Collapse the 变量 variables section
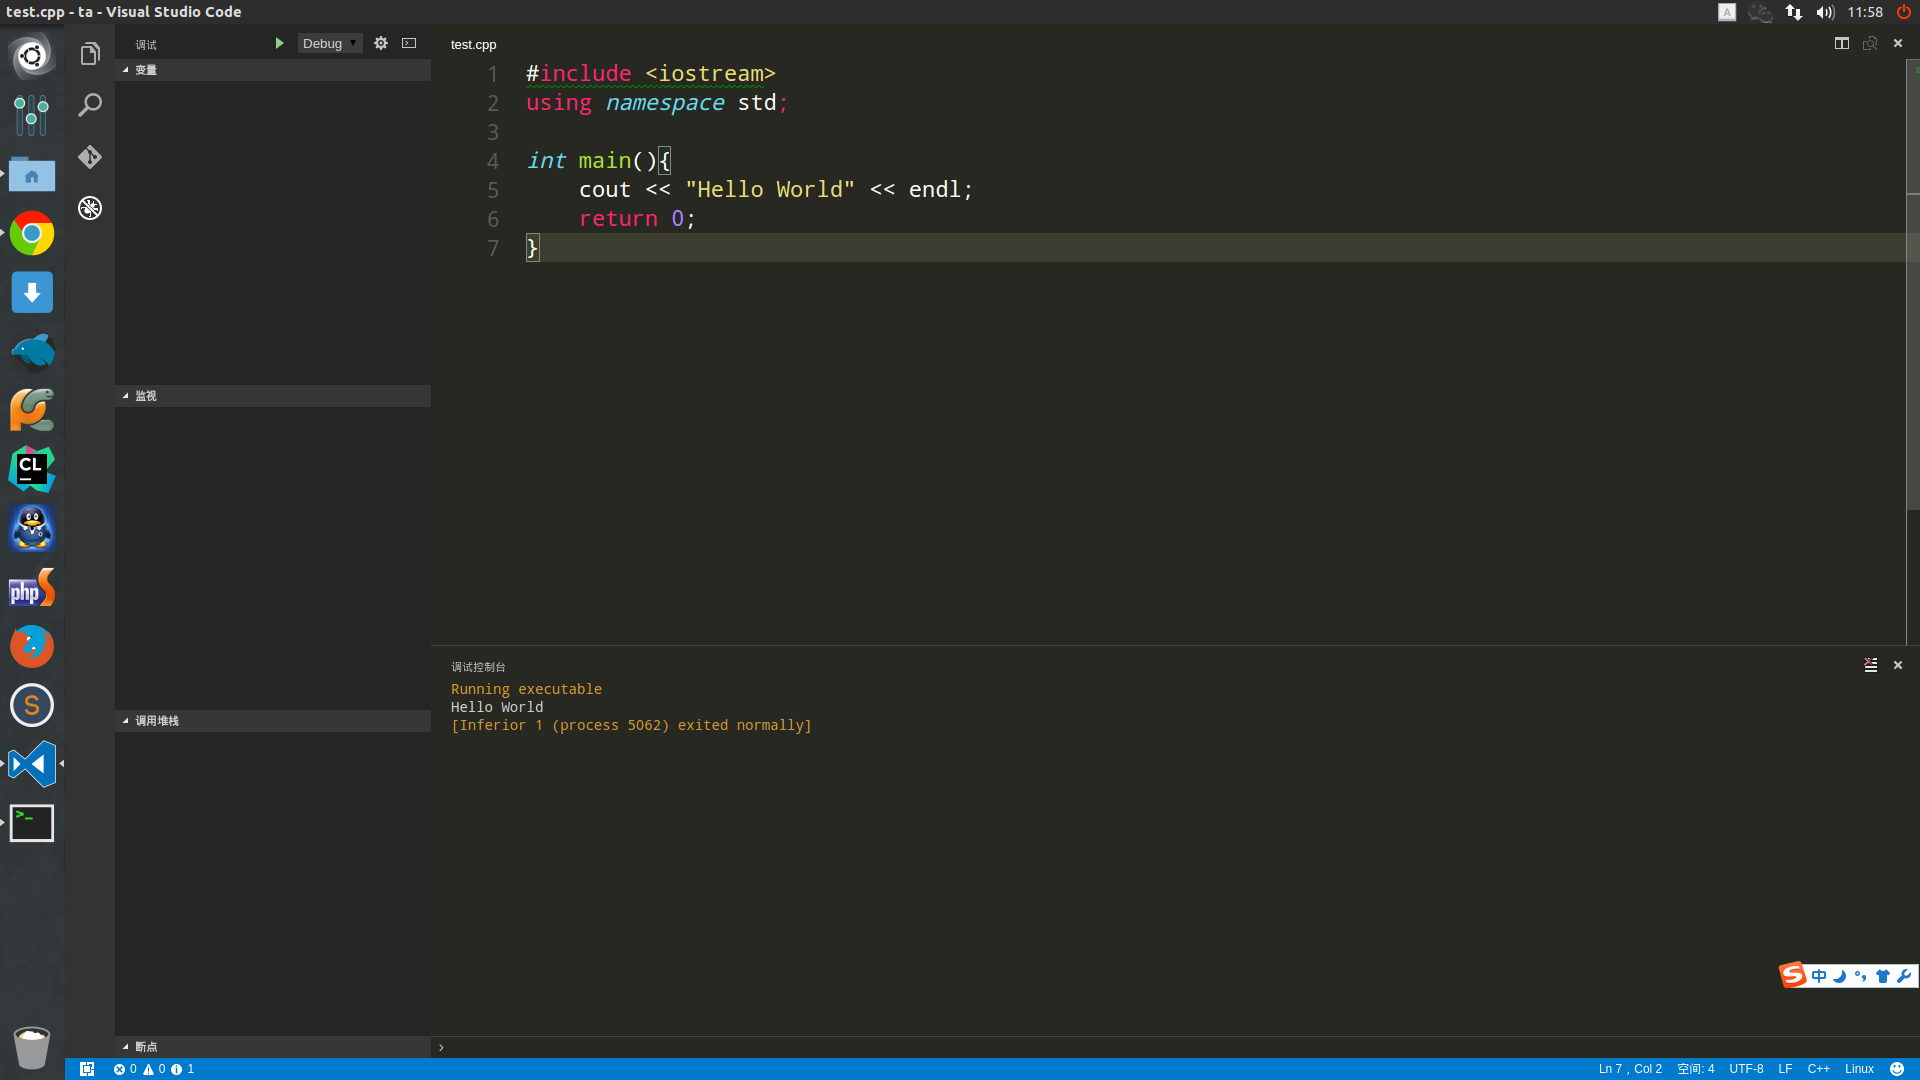The image size is (1920, 1080). 146,70
